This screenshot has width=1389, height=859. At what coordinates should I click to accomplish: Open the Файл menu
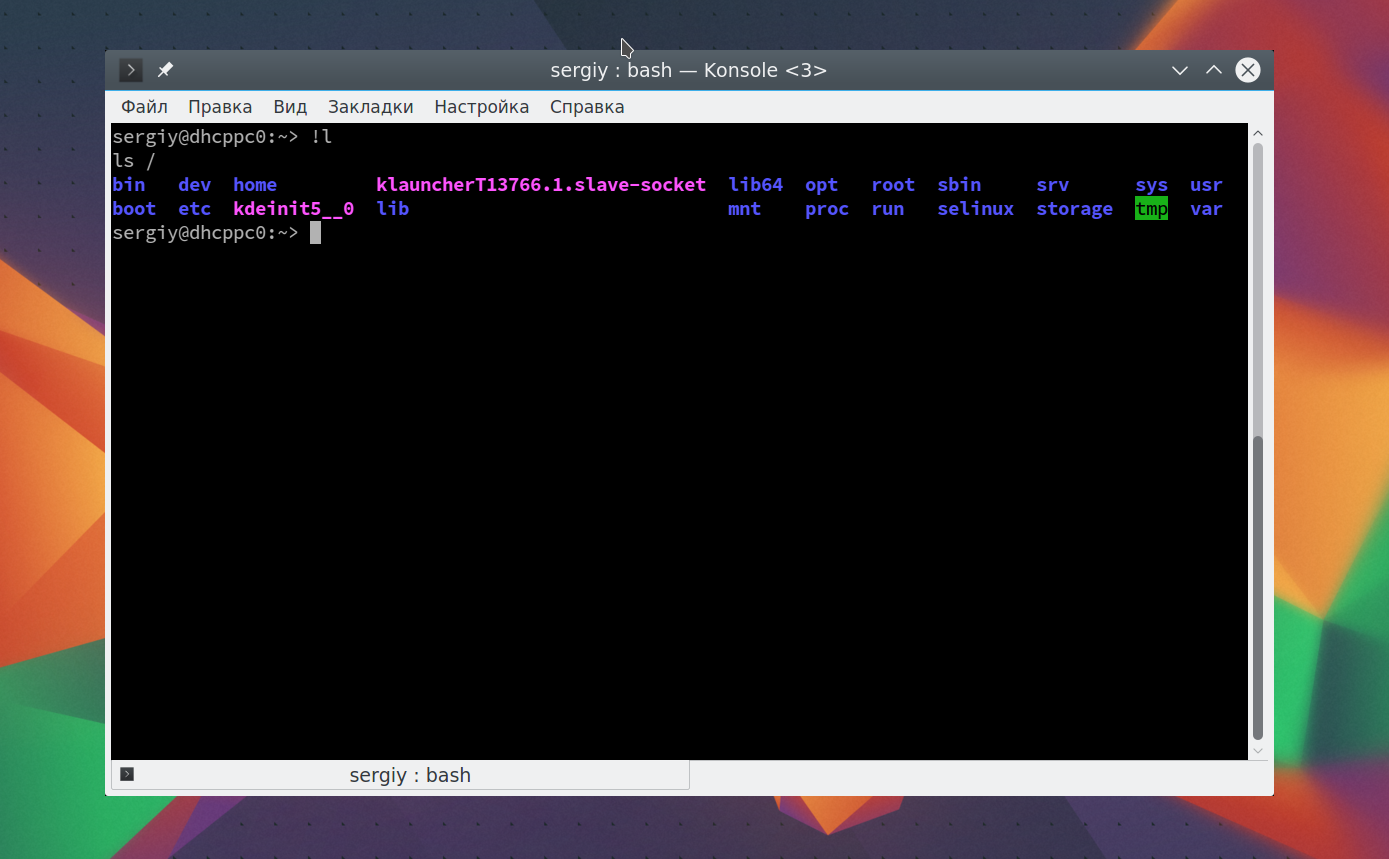coord(144,107)
